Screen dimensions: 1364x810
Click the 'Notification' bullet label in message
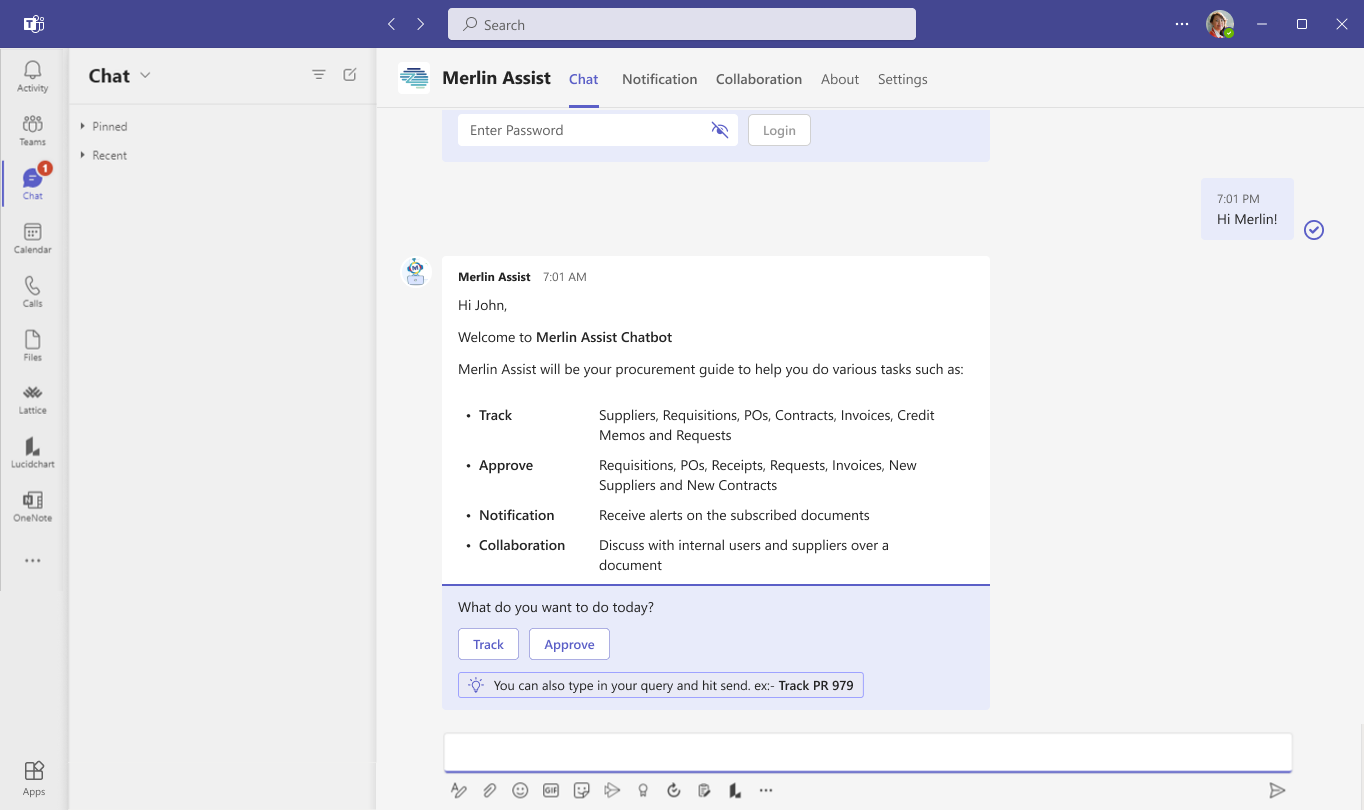516,515
